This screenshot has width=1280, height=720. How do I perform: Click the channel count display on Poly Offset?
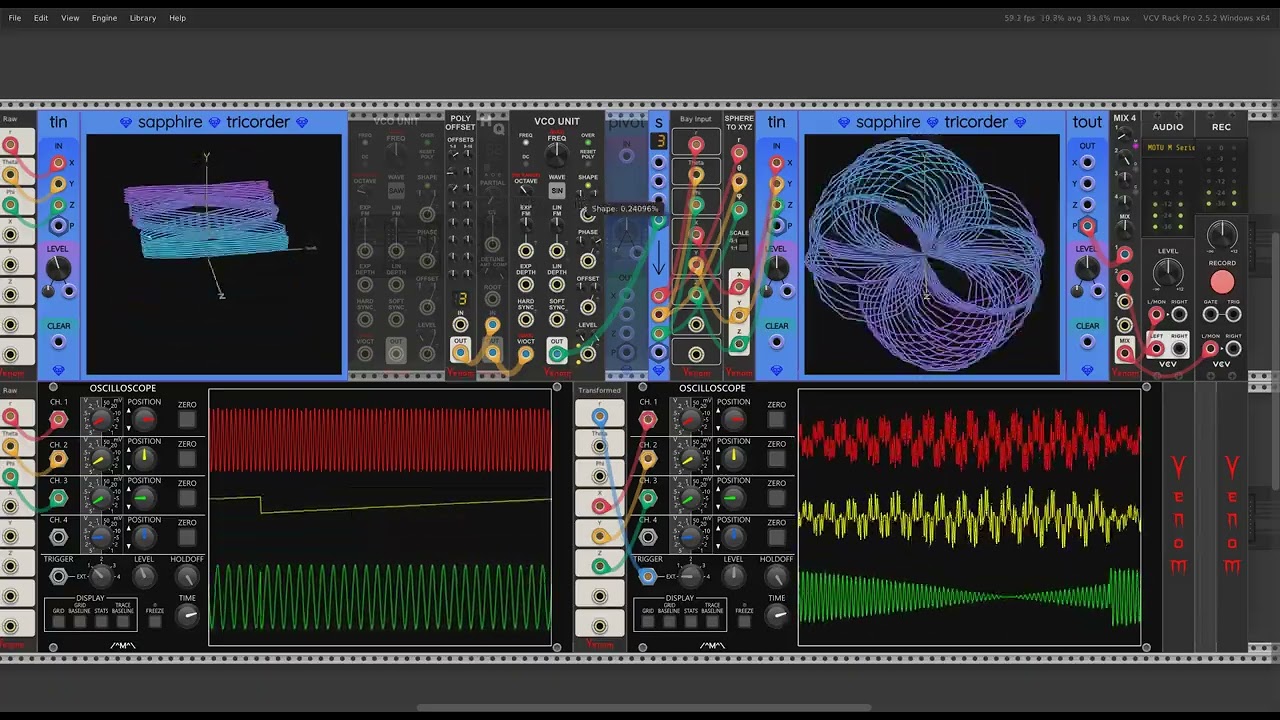click(461, 299)
